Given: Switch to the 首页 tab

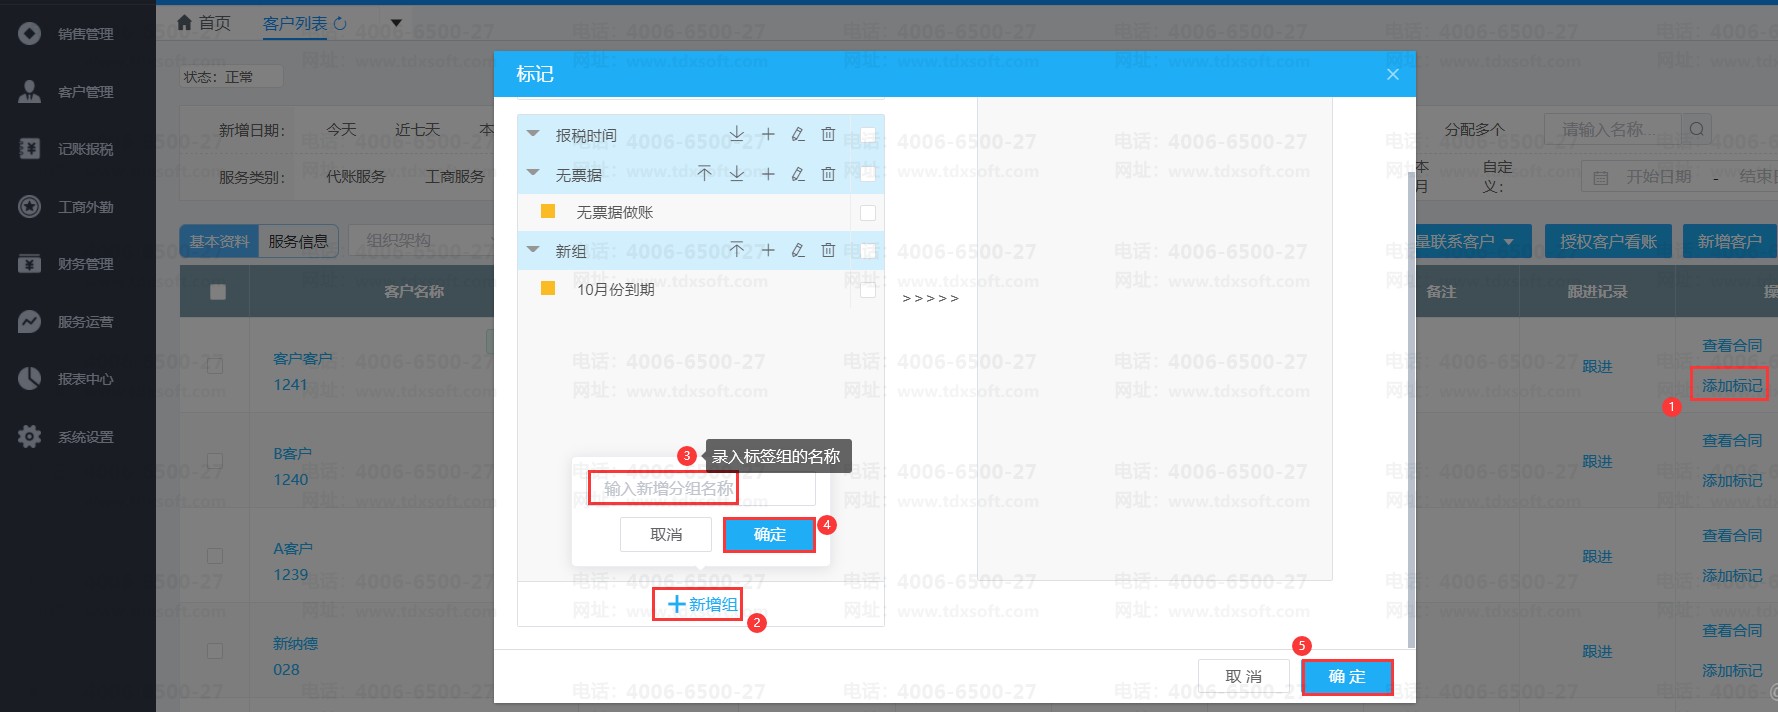Looking at the screenshot, I should tap(204, 23).
